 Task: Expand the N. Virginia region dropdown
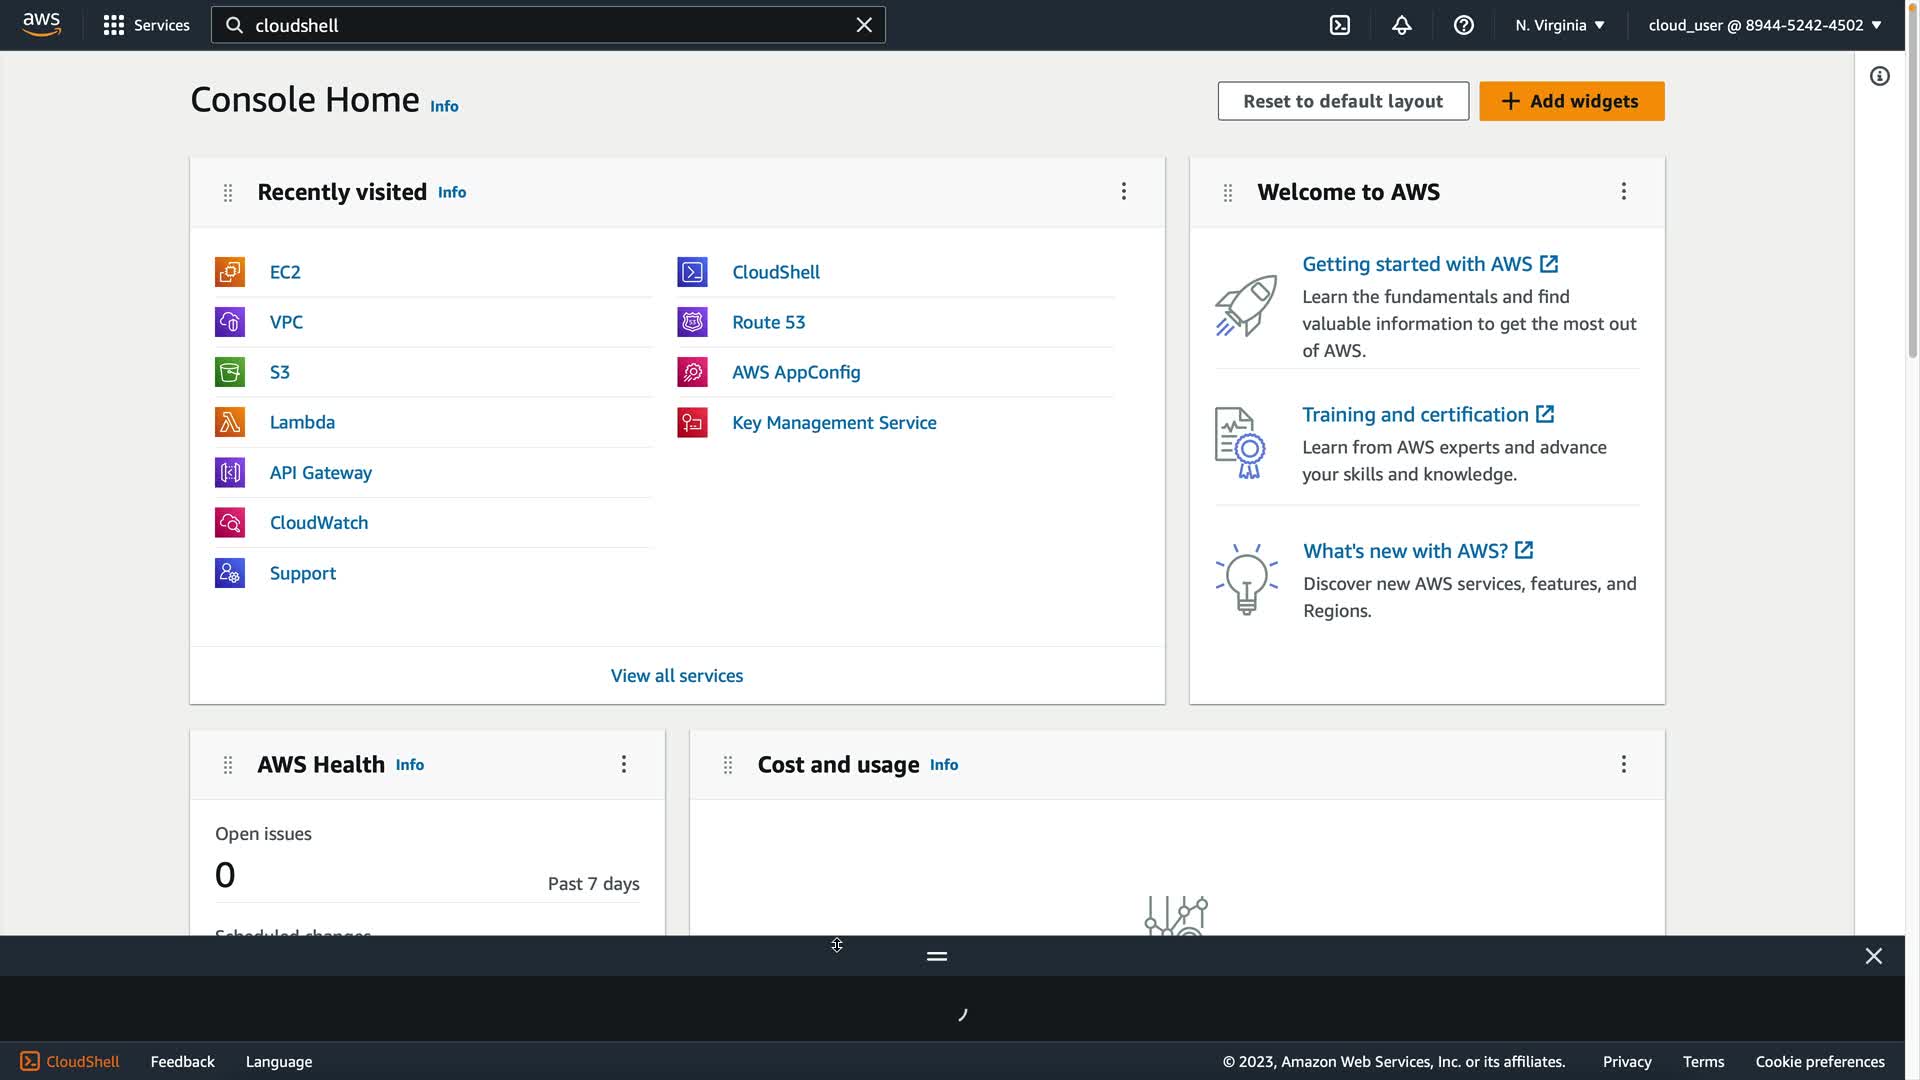click(x=1559, y=25)
